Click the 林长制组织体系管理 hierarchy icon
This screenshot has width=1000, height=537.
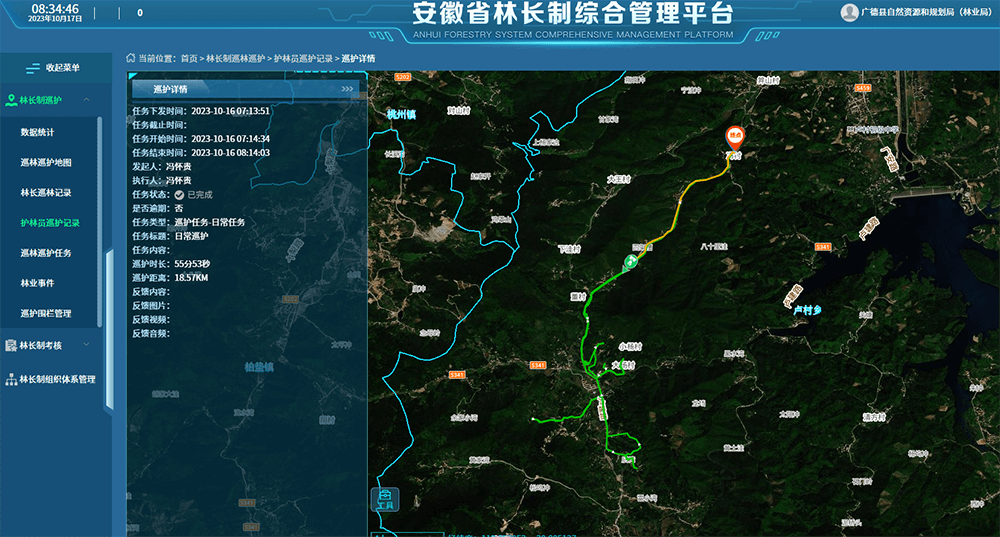(x=11, y=379)
